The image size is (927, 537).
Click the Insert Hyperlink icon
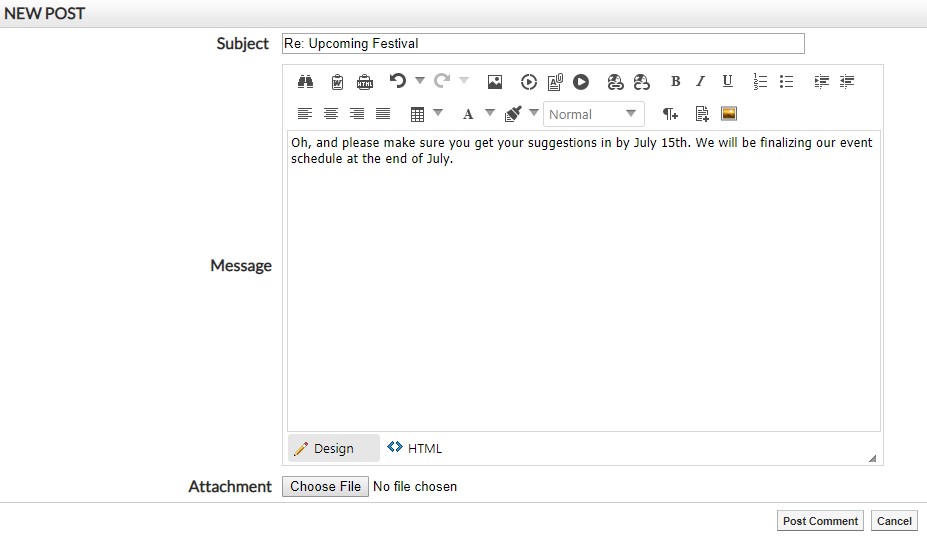615,82
